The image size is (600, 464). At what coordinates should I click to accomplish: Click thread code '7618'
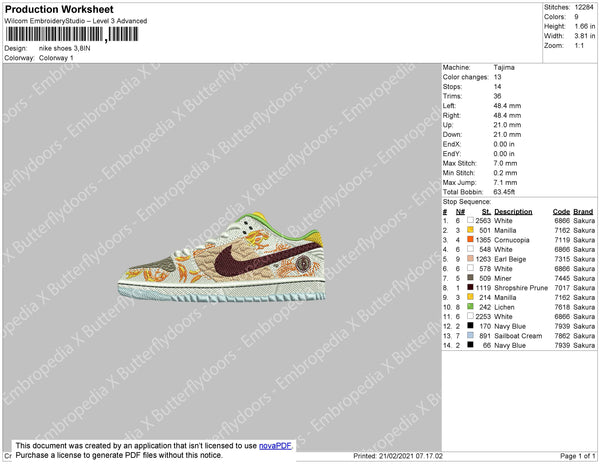(x=562, y=307)
